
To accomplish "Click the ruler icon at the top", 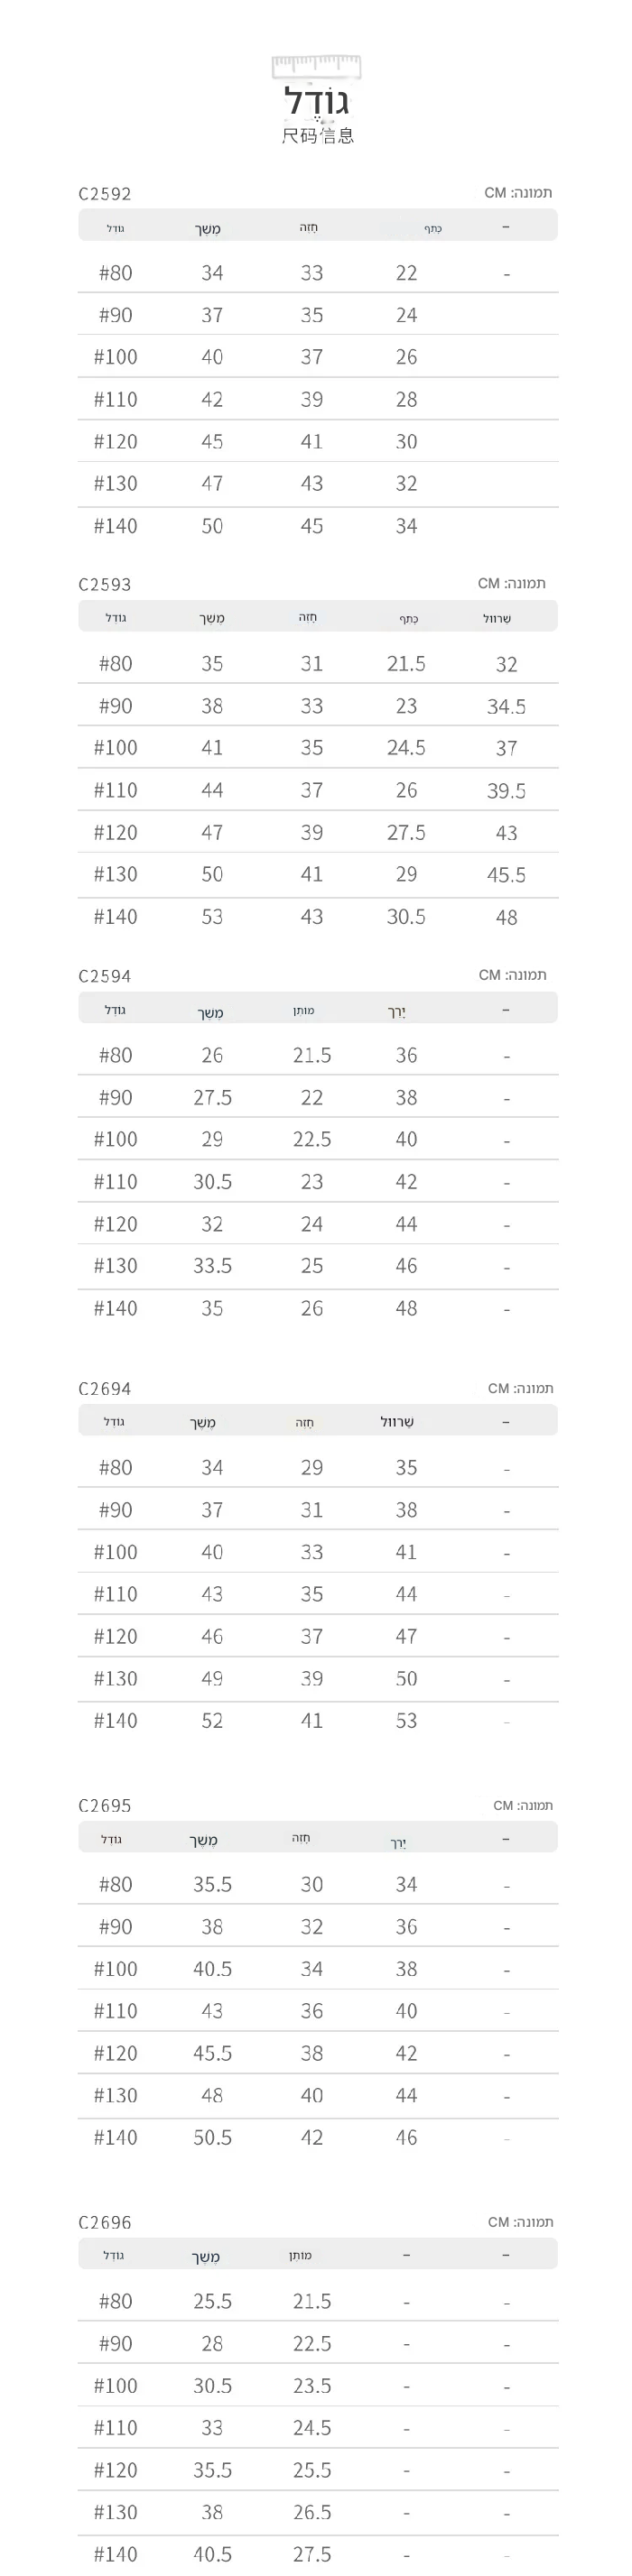I will (x=316, y=67).
